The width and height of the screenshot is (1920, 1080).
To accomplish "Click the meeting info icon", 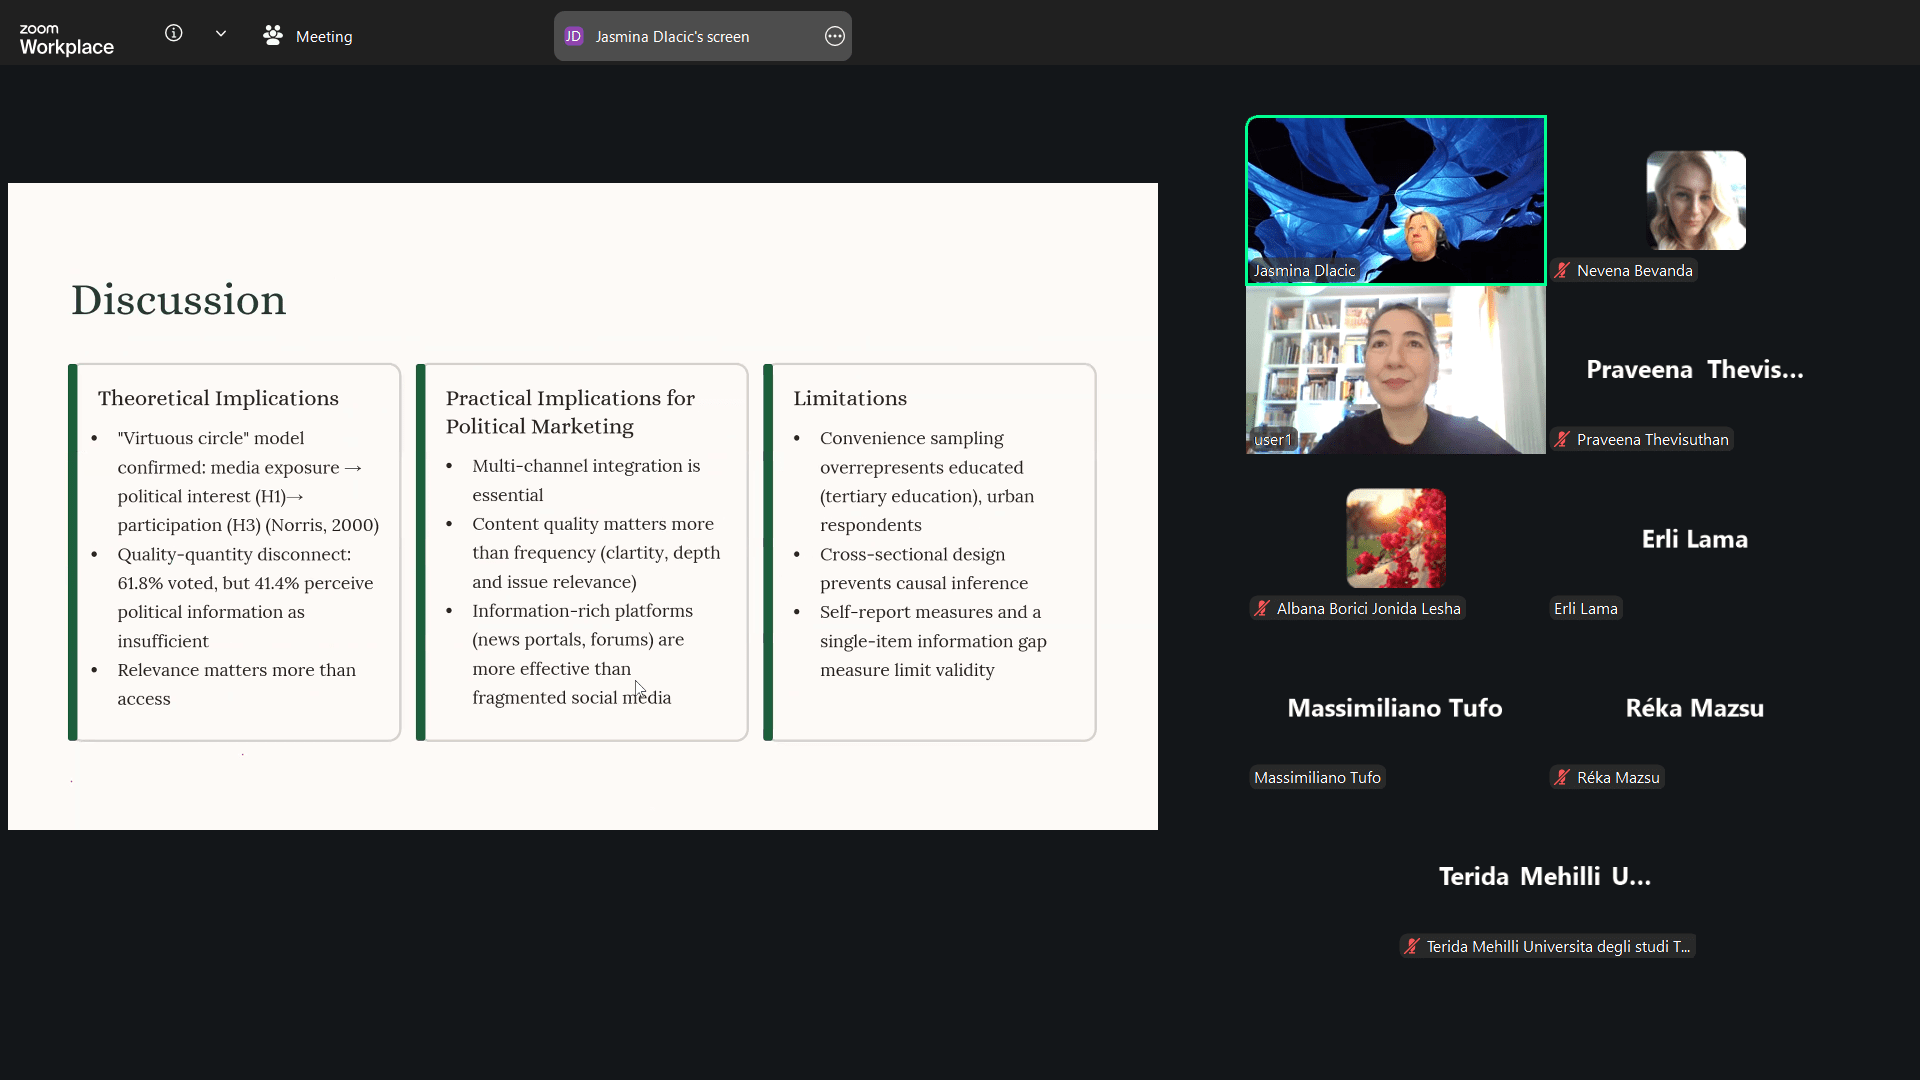I will point(173,34).
